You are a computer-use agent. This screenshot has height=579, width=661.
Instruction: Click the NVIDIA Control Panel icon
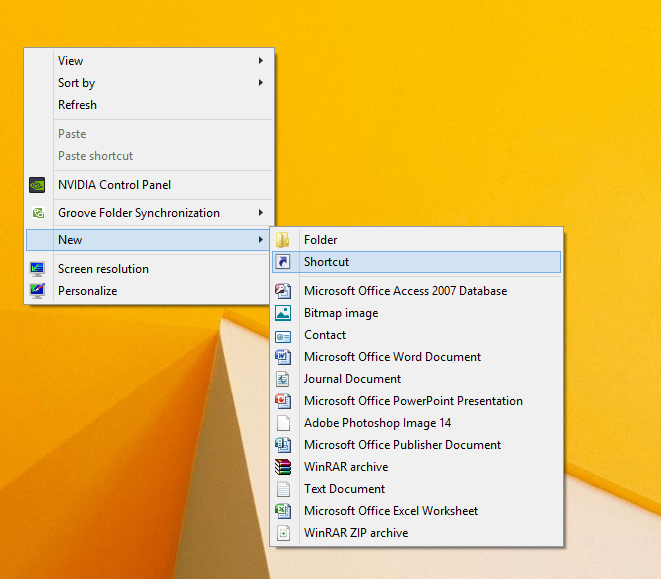(37, 185)
